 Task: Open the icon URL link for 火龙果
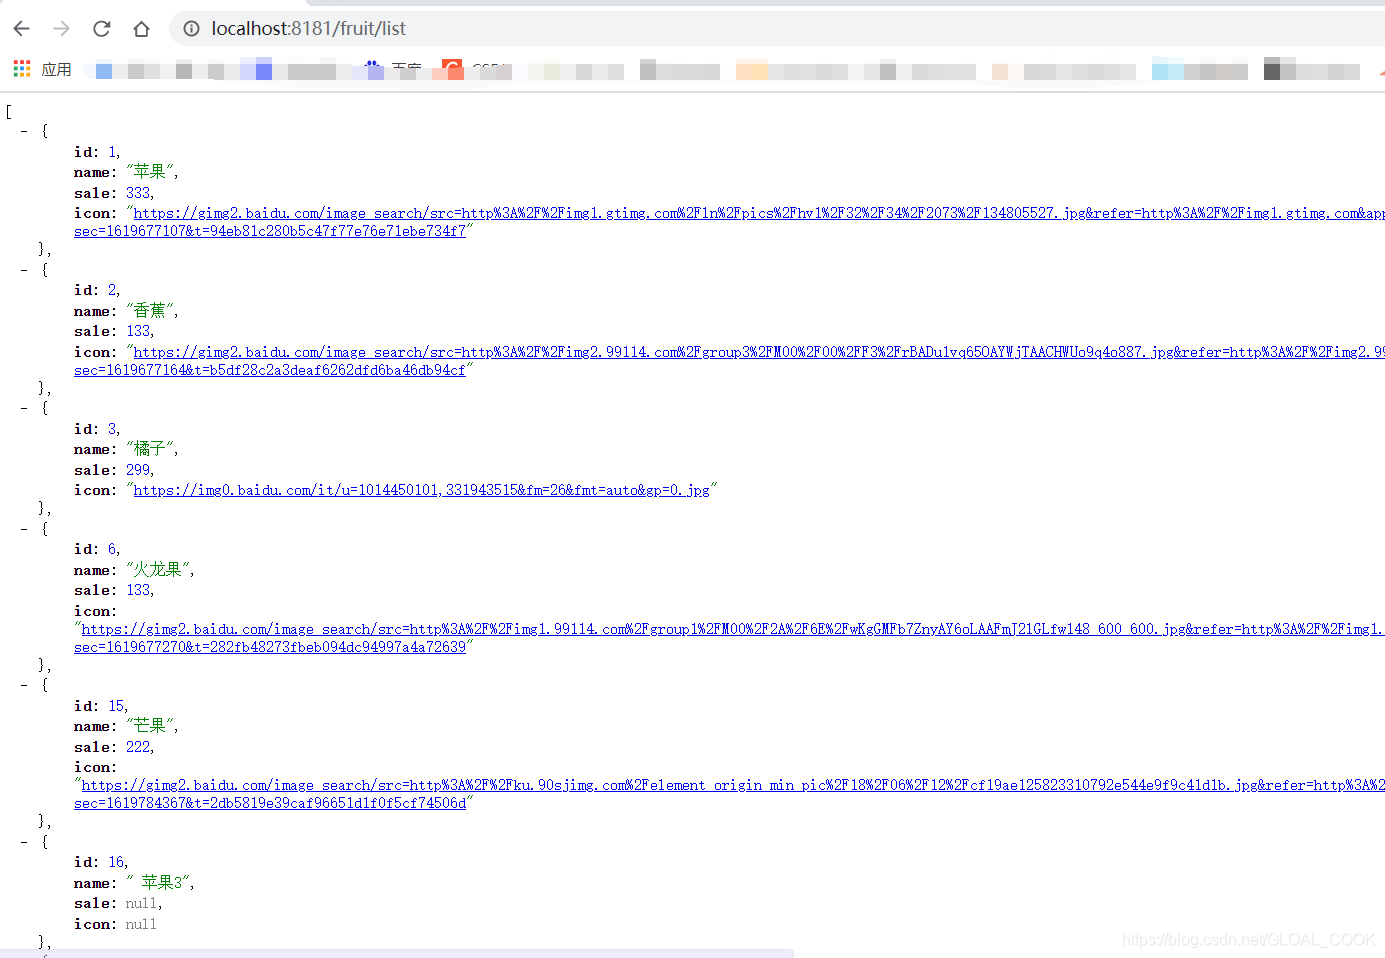(733, 629)
